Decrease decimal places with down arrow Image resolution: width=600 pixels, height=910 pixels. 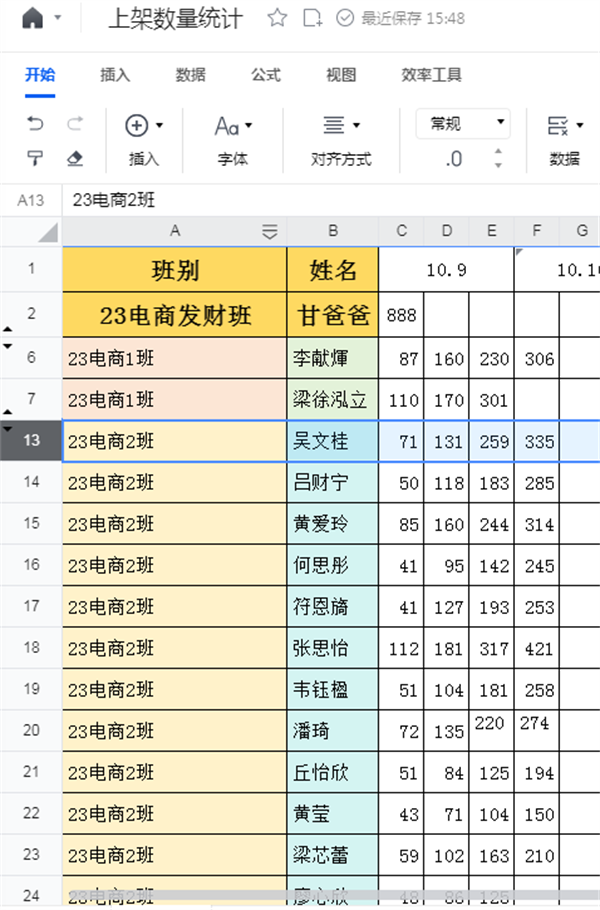[498, 165]
